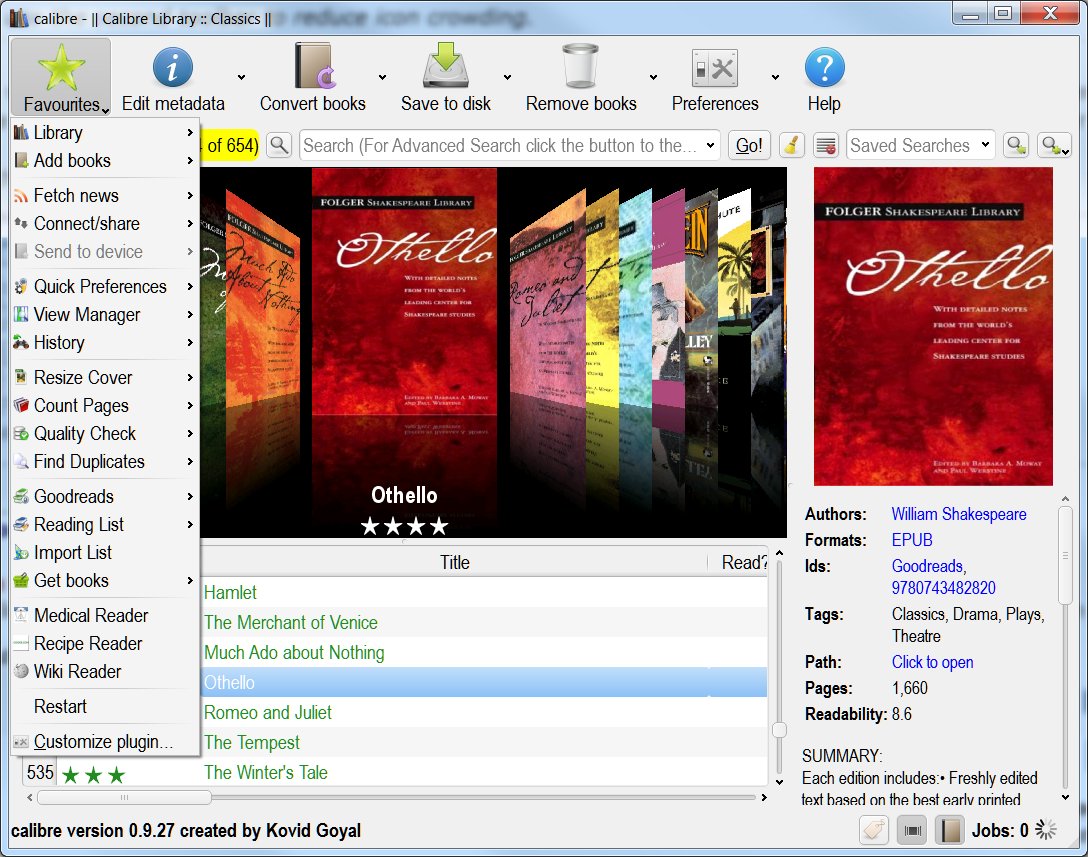Click the Edit metadata info icon
The image size is (1088, 857).
172,67
